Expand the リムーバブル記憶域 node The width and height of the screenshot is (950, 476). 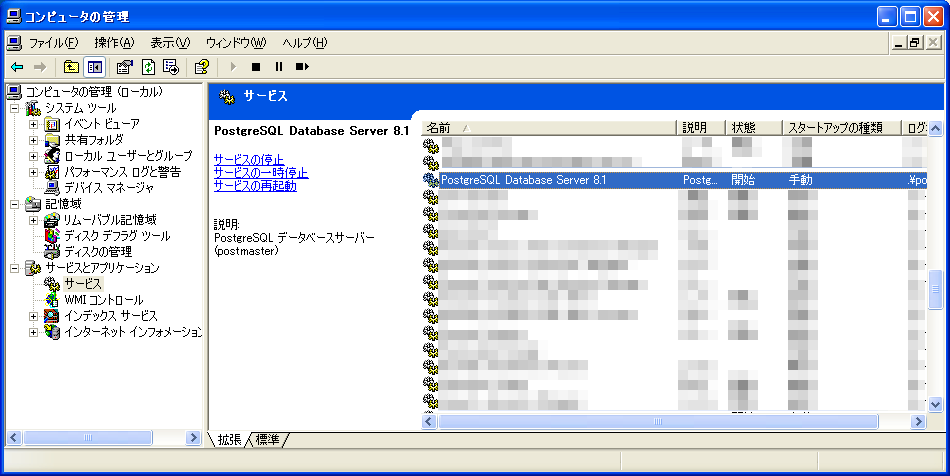34,220
